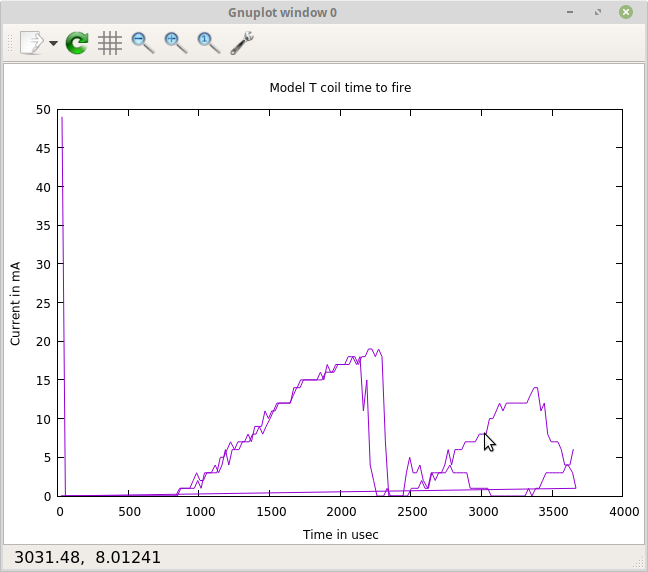Close the Gnuplot window

tap(625, 12)
